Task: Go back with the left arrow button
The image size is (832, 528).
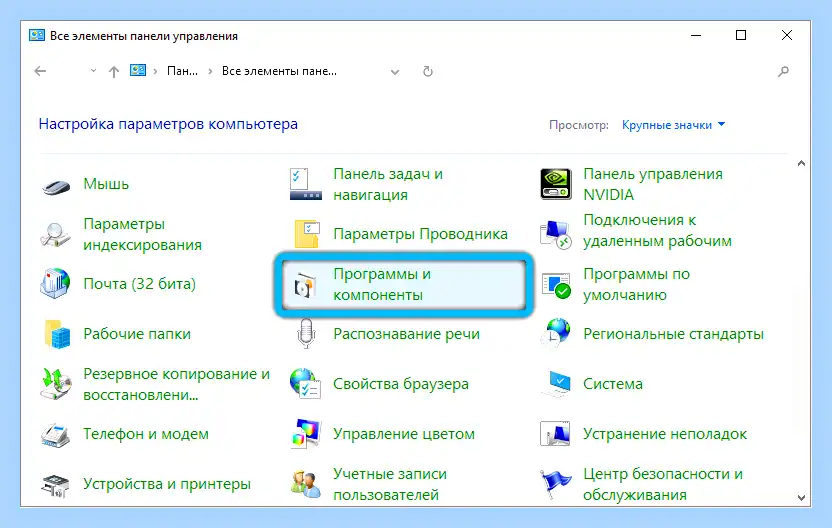Action: pyautogui.click(x=40, y=71)
